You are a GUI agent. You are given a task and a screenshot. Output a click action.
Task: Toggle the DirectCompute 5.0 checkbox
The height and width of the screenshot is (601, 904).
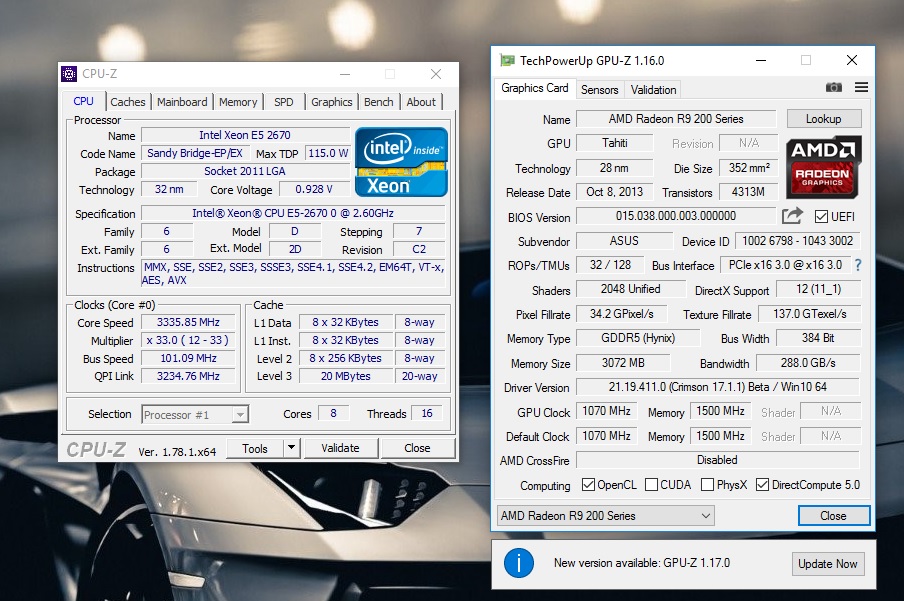[762, 484]
